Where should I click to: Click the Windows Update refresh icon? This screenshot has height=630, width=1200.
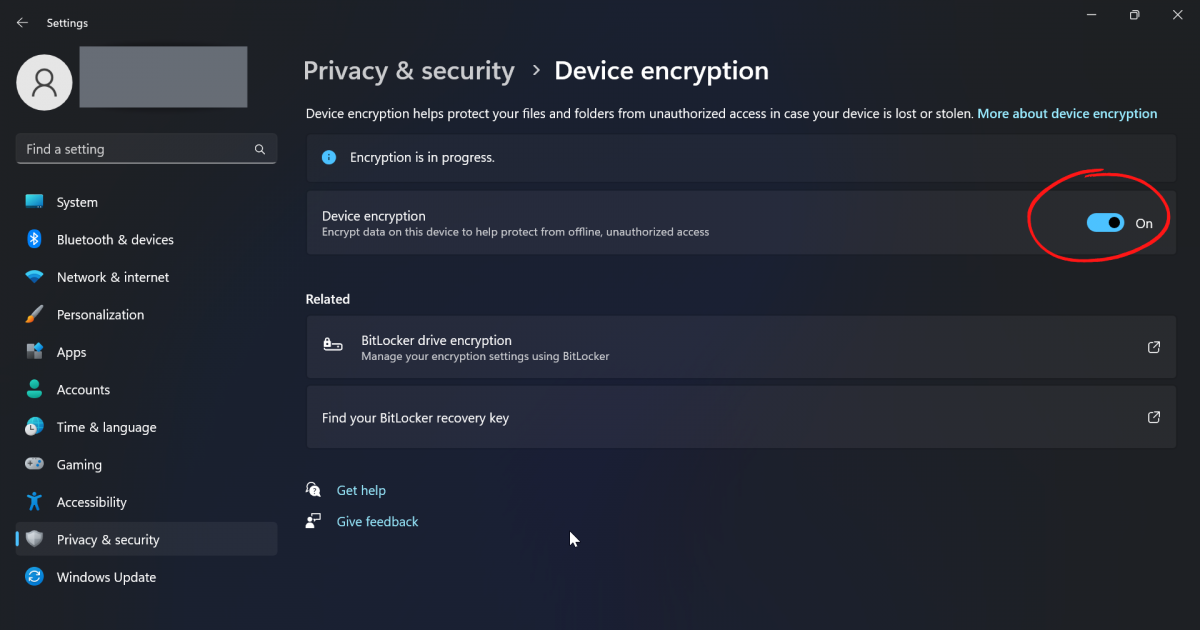(35, 577)
